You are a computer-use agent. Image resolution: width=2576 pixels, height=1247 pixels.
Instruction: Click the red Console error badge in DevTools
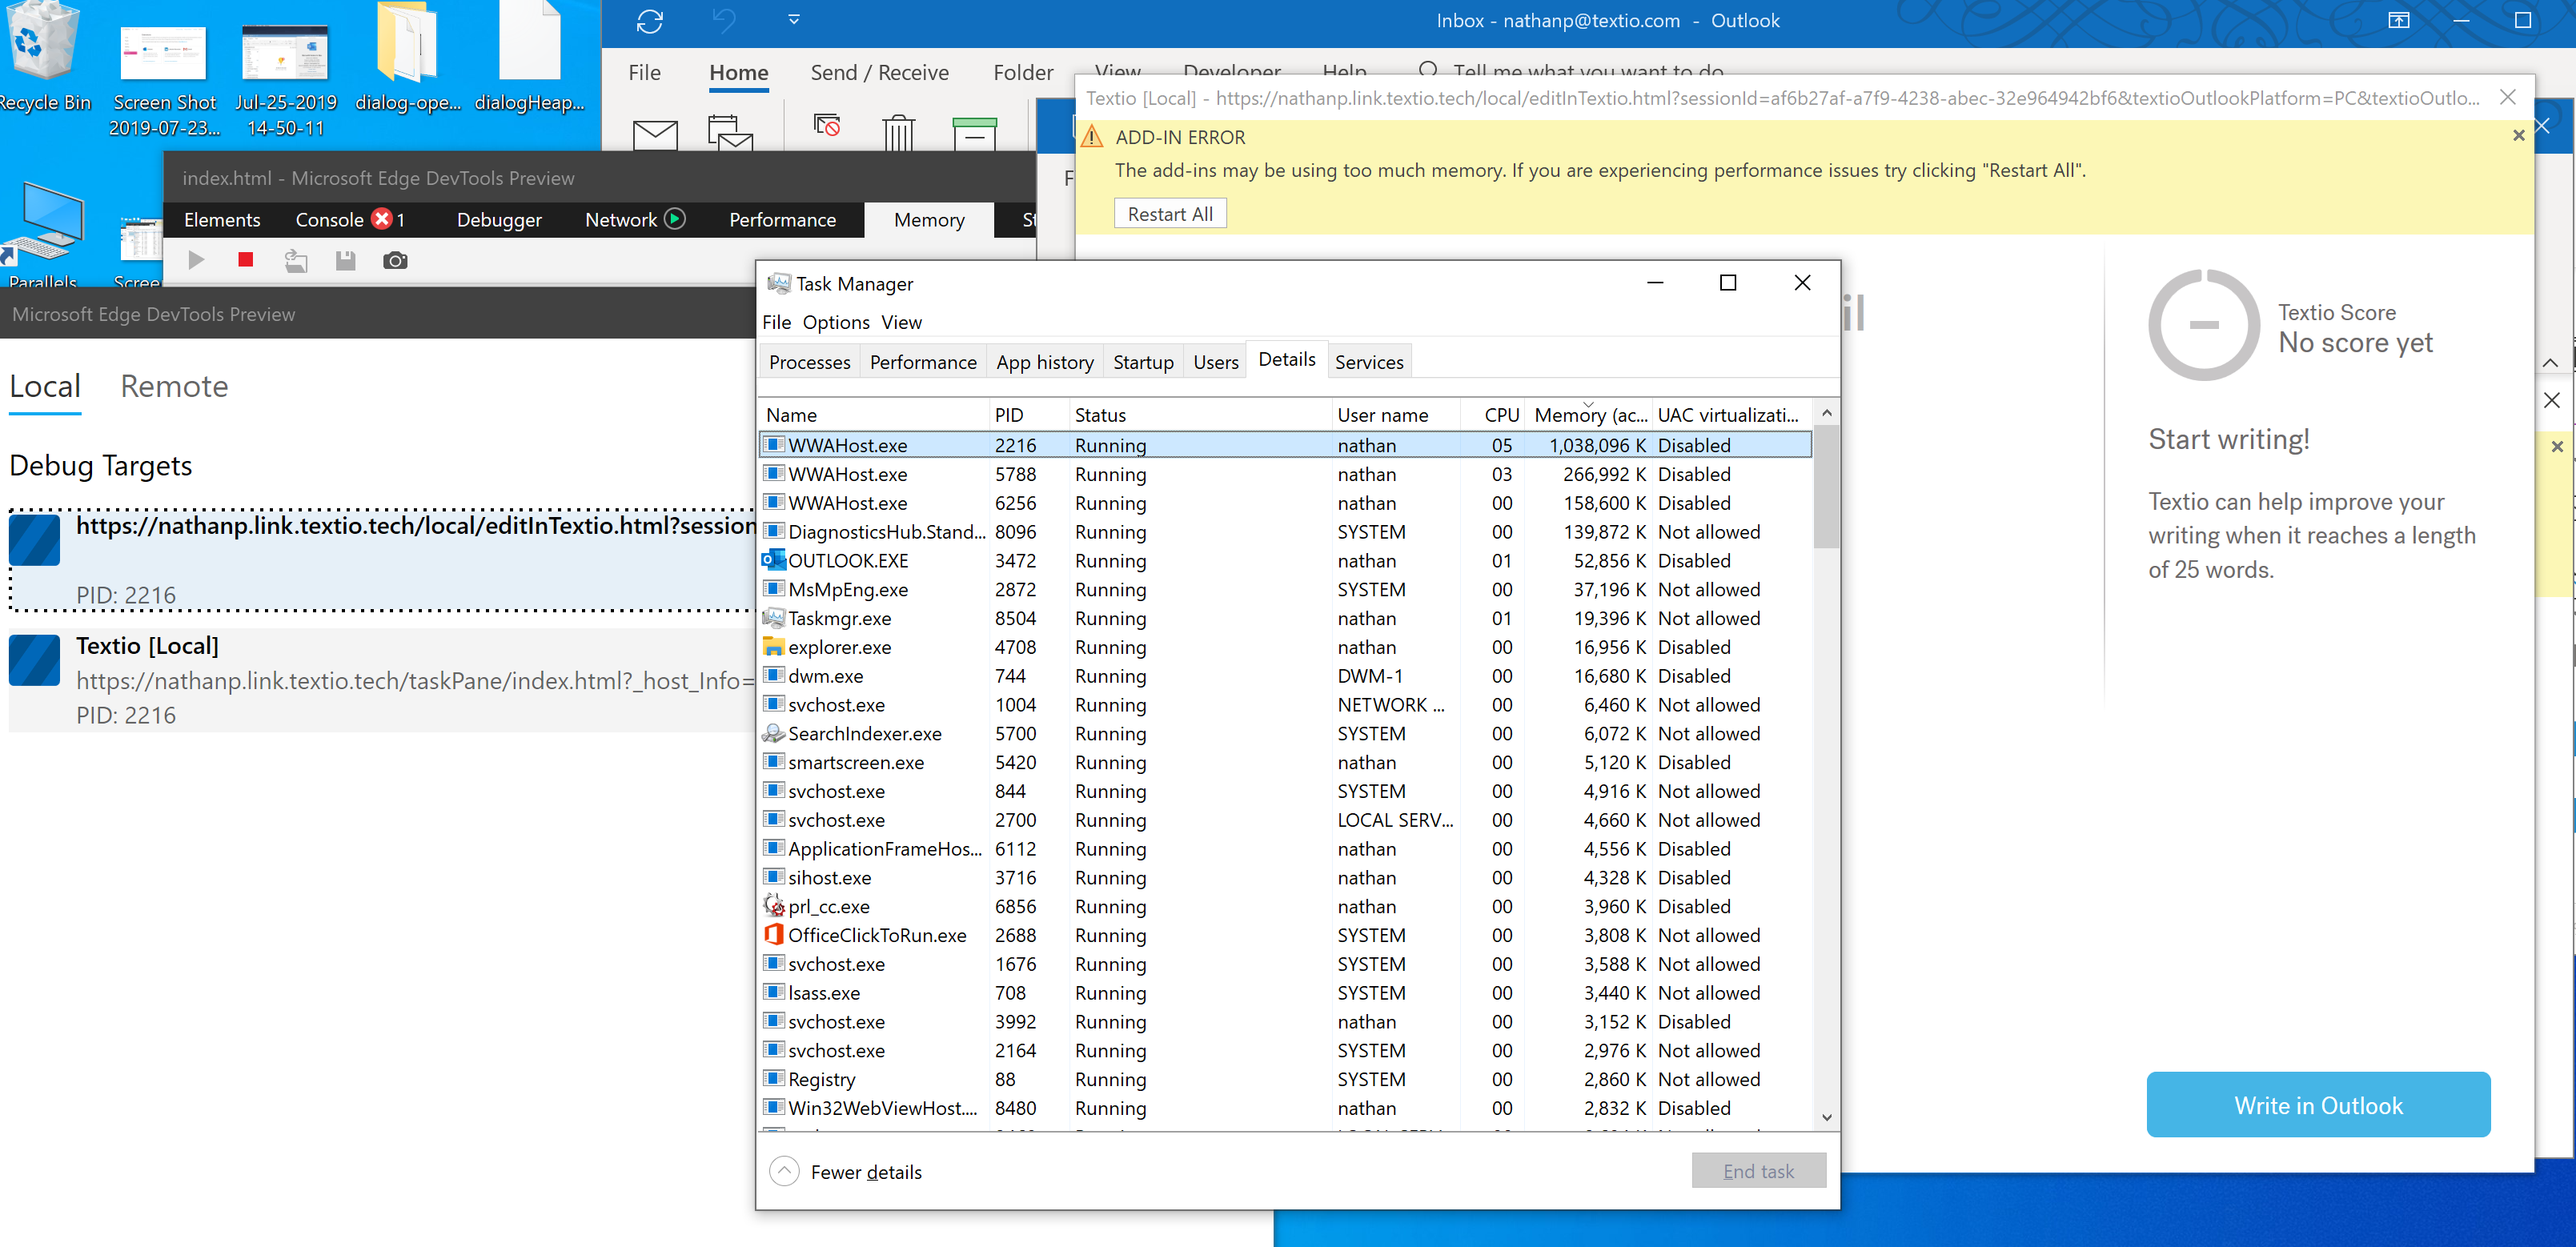[382, 219]
